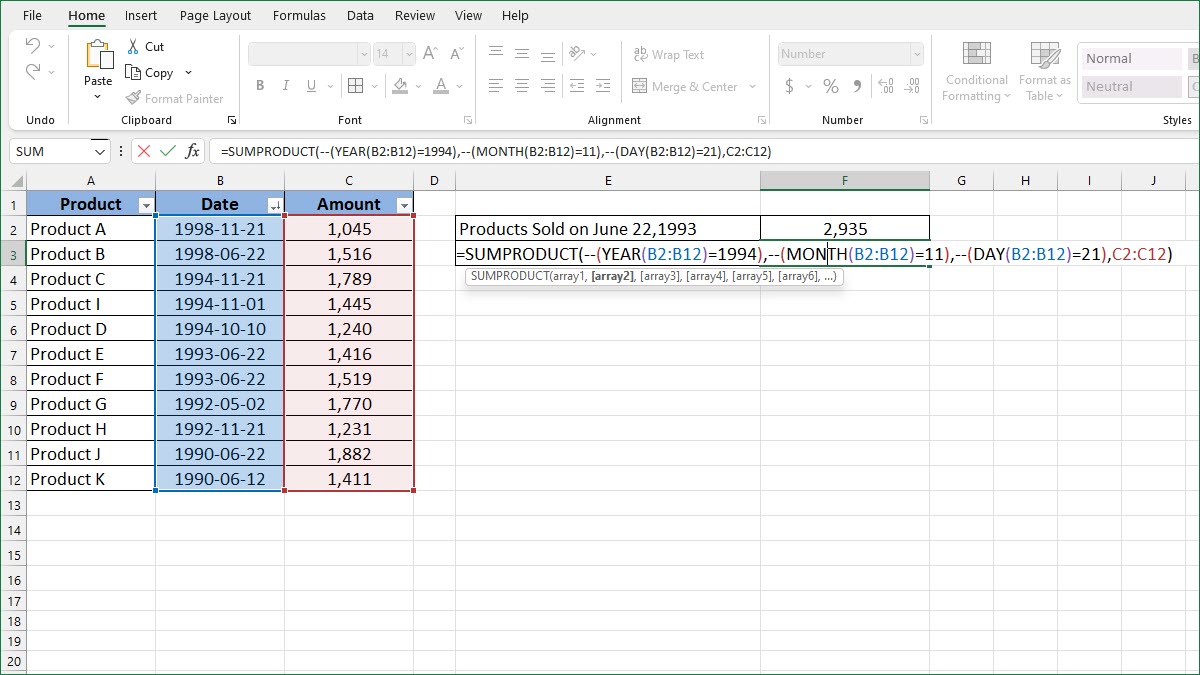Image resolution: width=1200 pixels, height=675 pixels.
Task: Click the Paste clipboard icon
Action: [98, 58]
